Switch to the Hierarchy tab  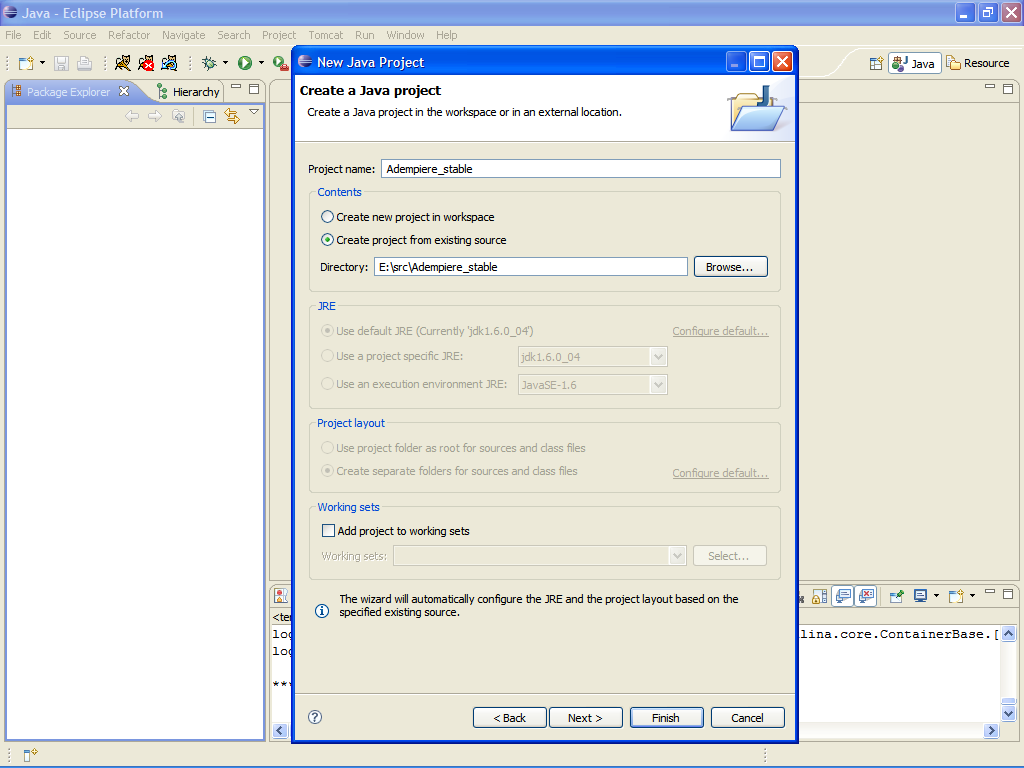(188, 92)
